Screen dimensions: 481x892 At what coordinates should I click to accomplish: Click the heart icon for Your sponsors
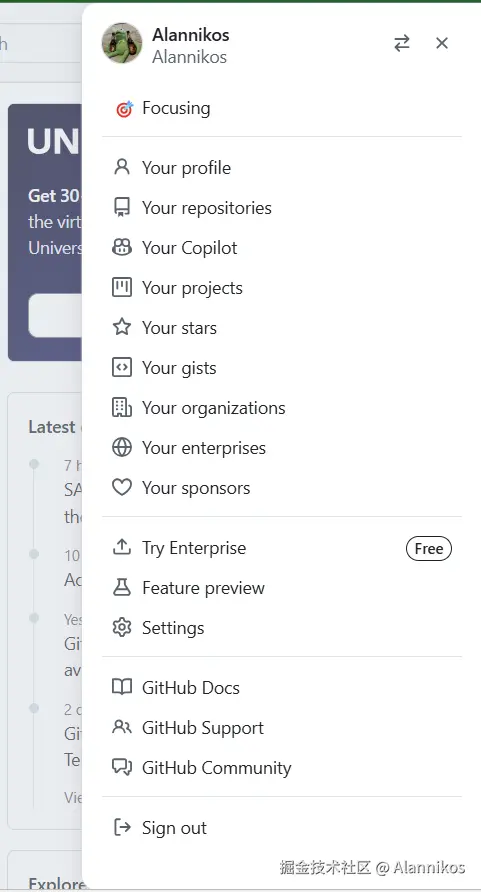tap(122, 488)
